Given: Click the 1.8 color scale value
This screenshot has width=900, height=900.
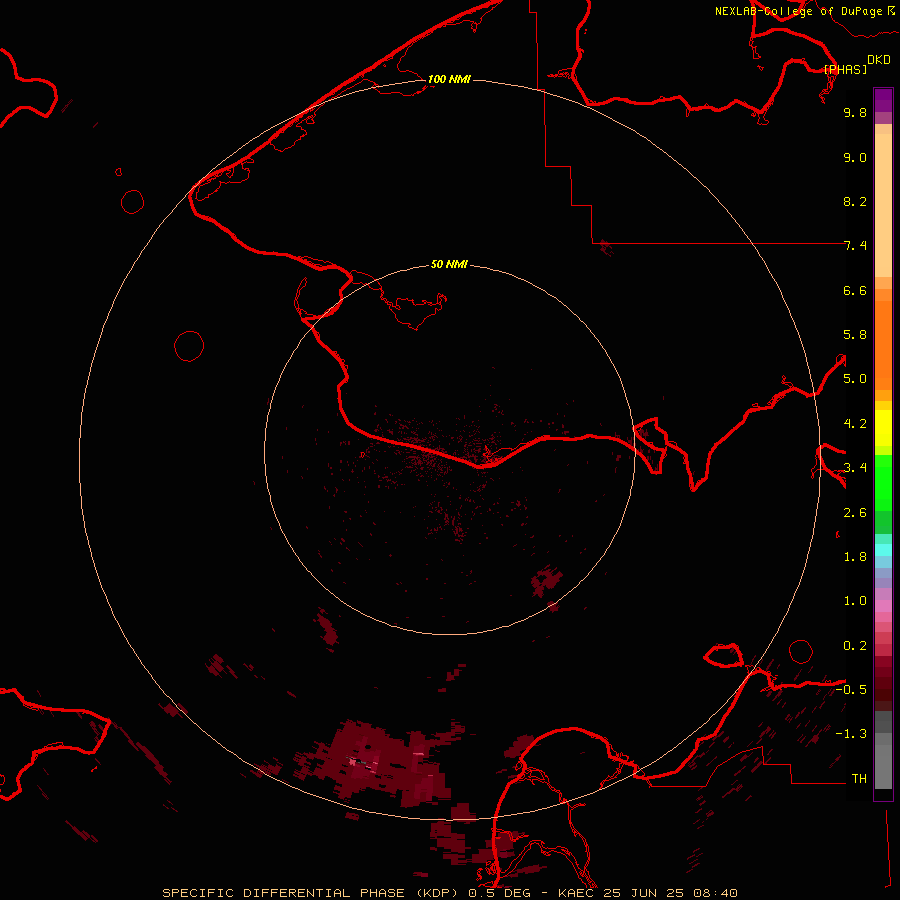Looking at the screenshot, I should (x=855, y=557).
